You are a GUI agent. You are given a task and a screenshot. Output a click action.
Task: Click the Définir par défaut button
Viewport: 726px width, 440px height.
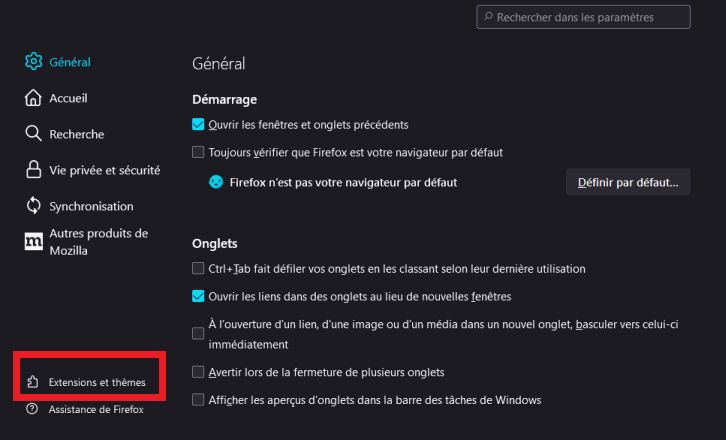628,182
